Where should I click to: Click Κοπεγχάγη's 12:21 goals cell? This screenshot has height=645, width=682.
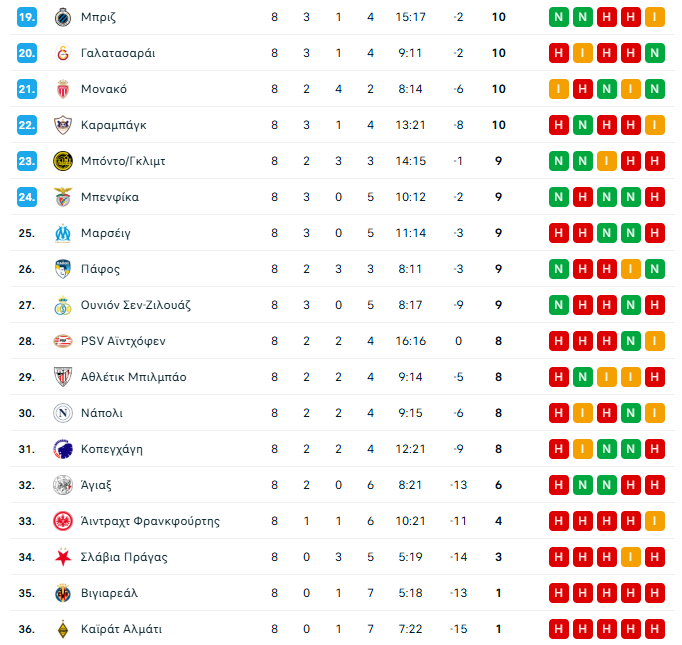[410, 449]
